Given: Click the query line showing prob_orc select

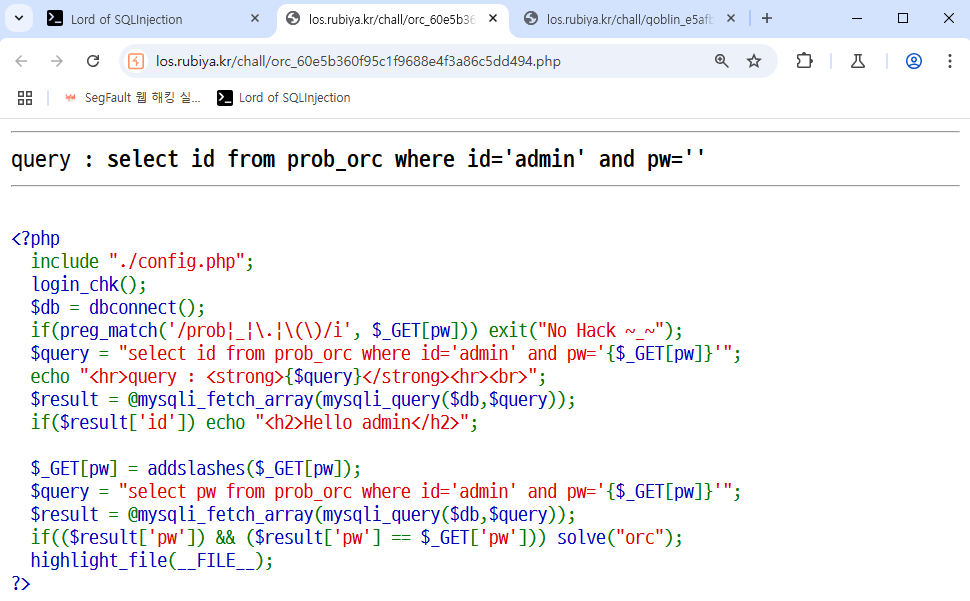Looking at the screenshot, I should pos(358,160).
